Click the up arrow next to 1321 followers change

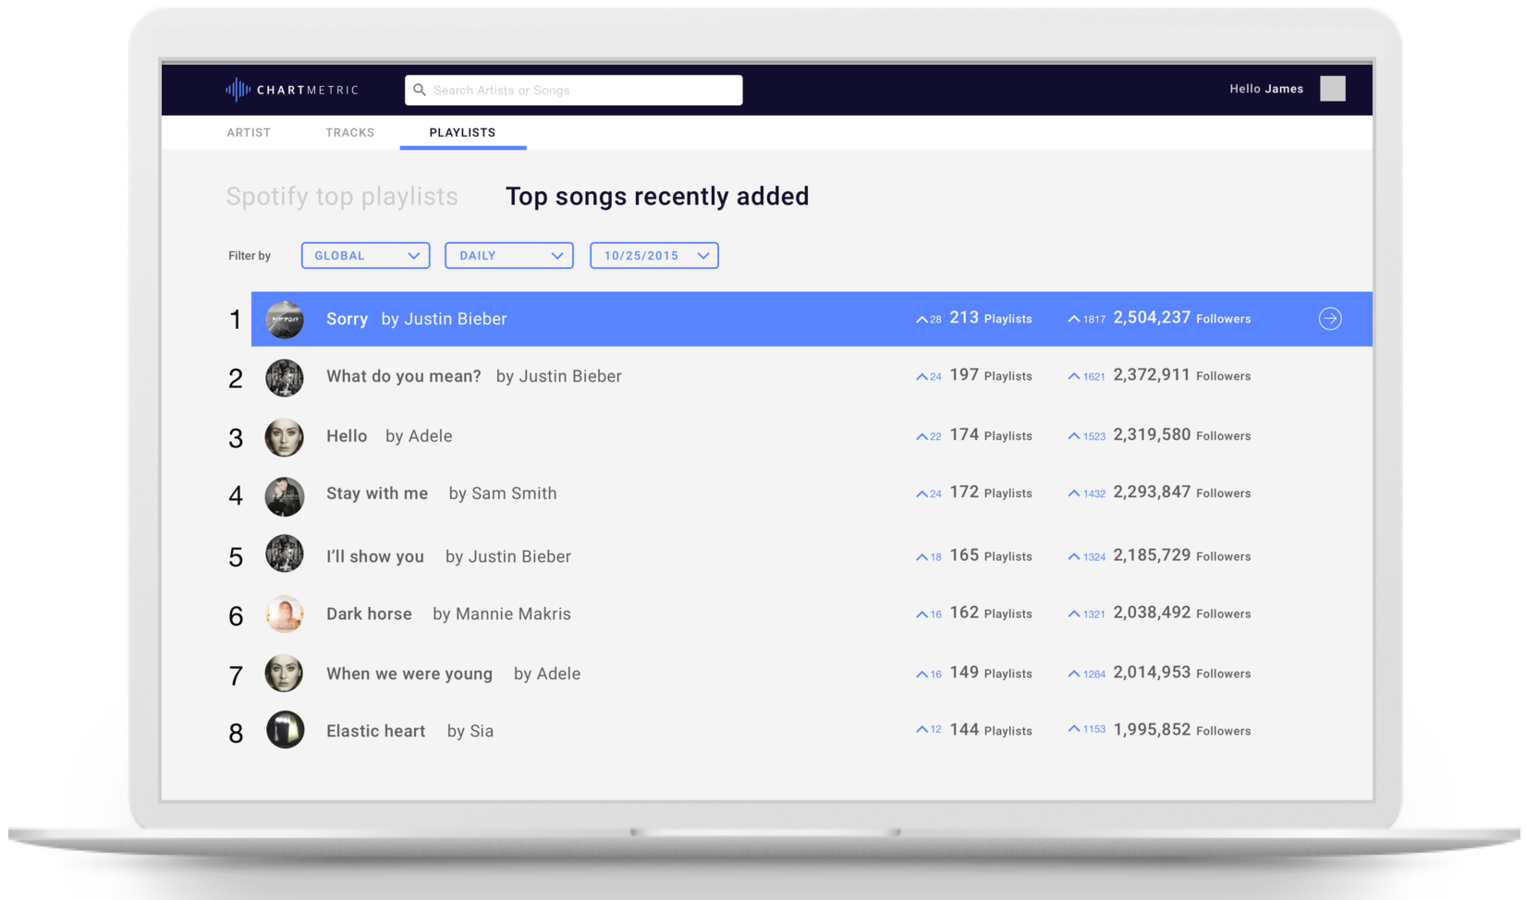click(x=1073, y=614)
